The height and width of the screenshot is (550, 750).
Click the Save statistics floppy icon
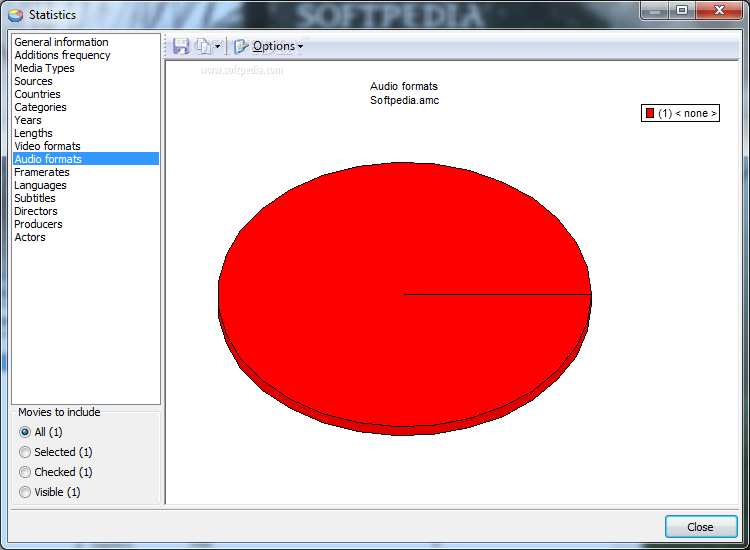coord(181,46)
